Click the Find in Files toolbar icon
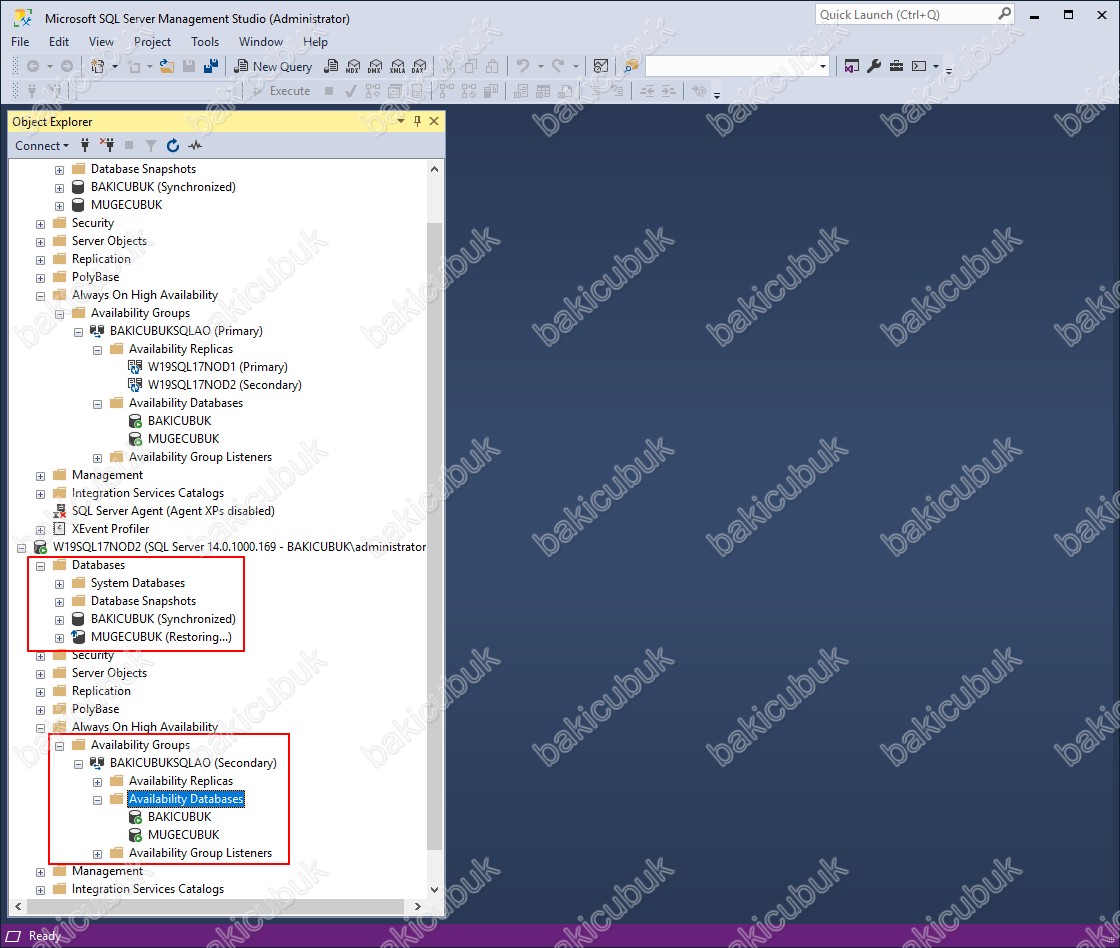 tap(631, 66)
